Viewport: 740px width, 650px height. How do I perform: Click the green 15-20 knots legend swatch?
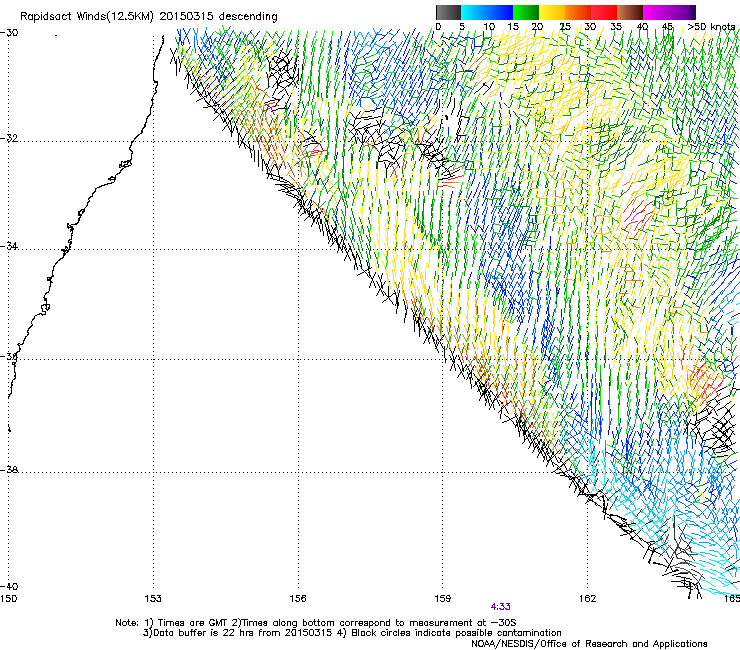pyautogui.click(x=526, y=12)
